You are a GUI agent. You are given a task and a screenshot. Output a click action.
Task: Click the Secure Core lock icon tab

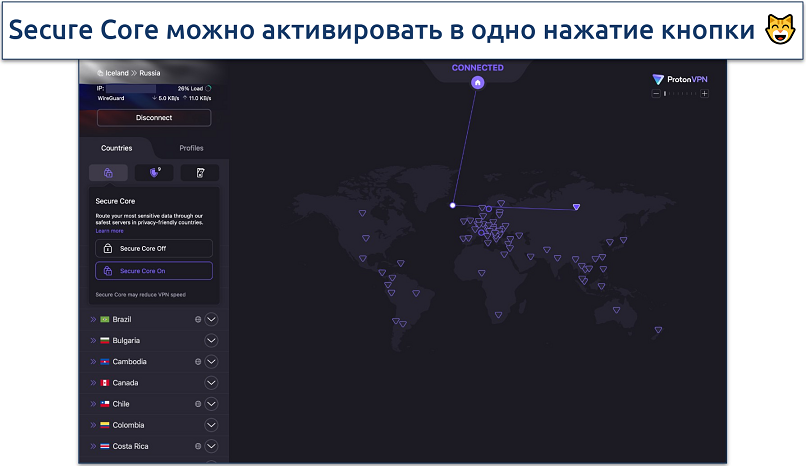click(x=108, y=173)
